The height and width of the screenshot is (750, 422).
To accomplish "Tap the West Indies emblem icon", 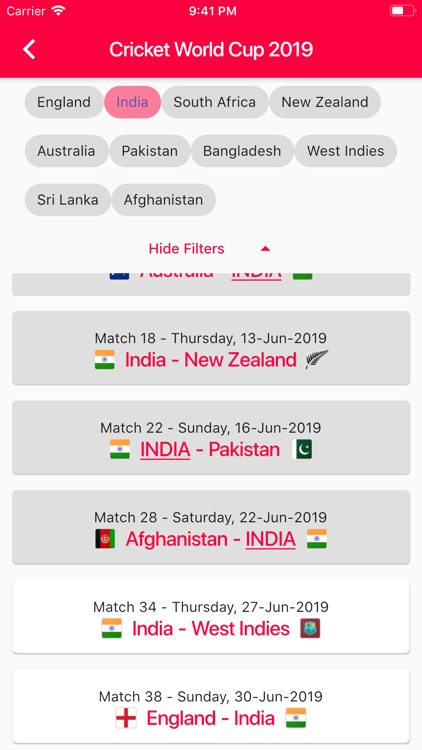I will tap(310, 628).
